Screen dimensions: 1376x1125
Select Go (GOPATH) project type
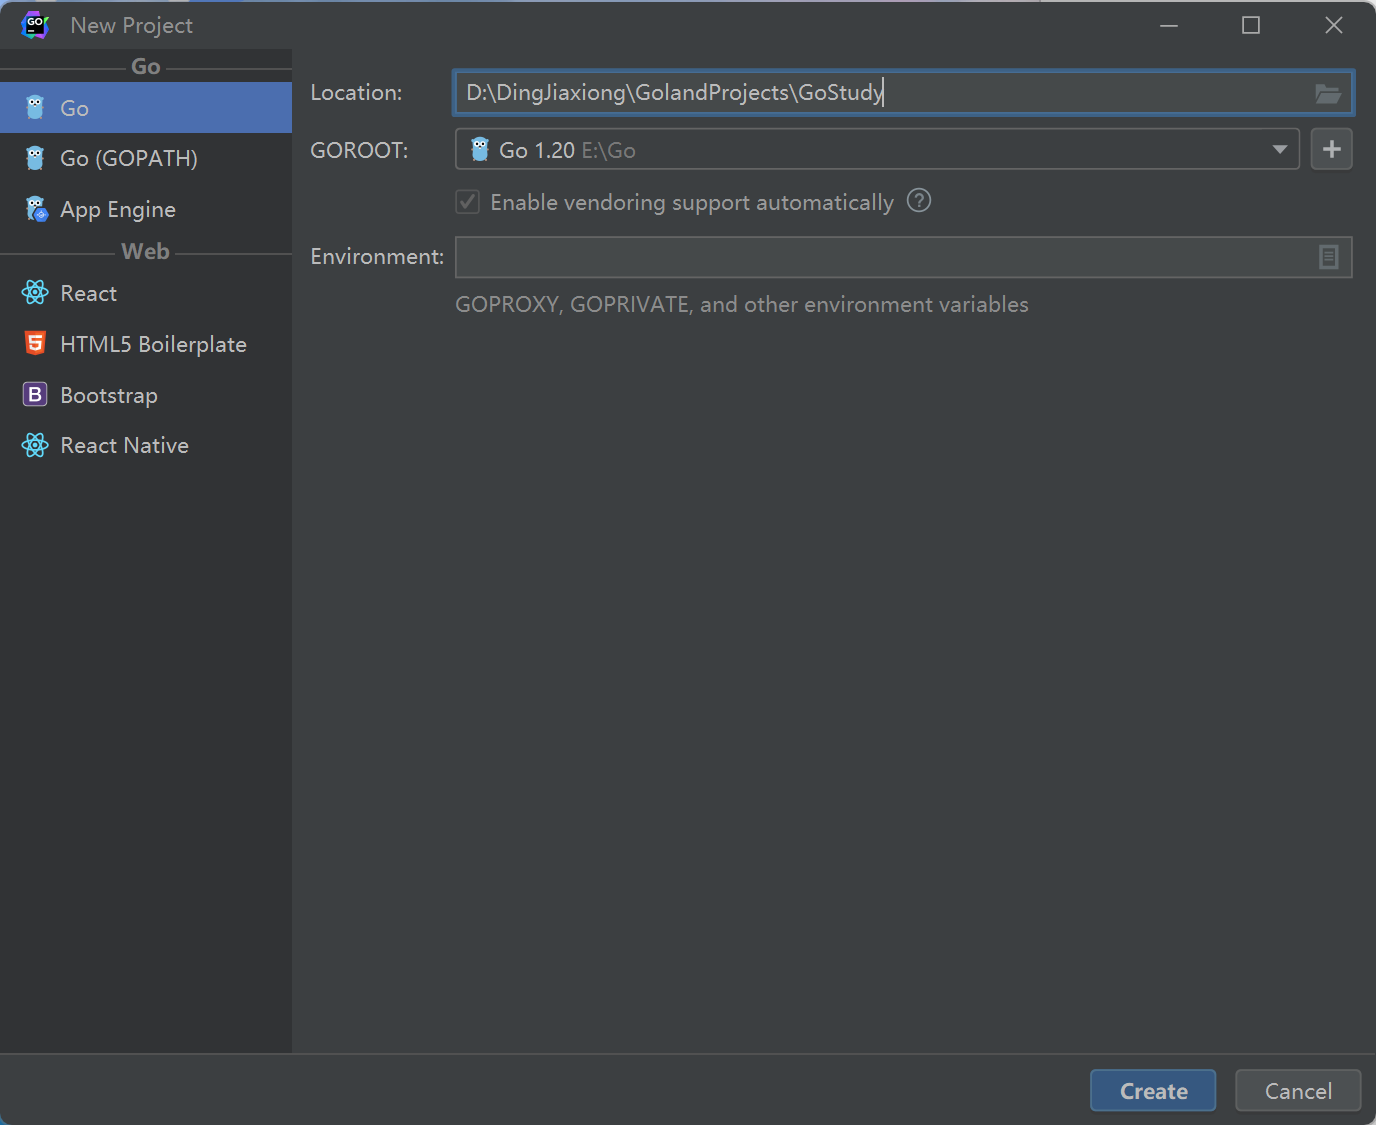146,158
